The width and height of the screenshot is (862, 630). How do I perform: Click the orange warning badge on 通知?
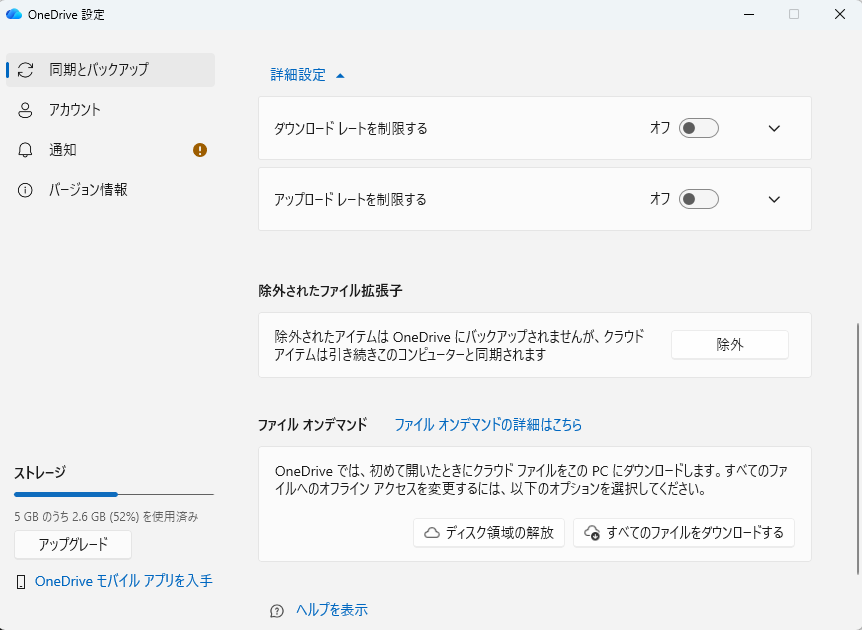point(200,150)
